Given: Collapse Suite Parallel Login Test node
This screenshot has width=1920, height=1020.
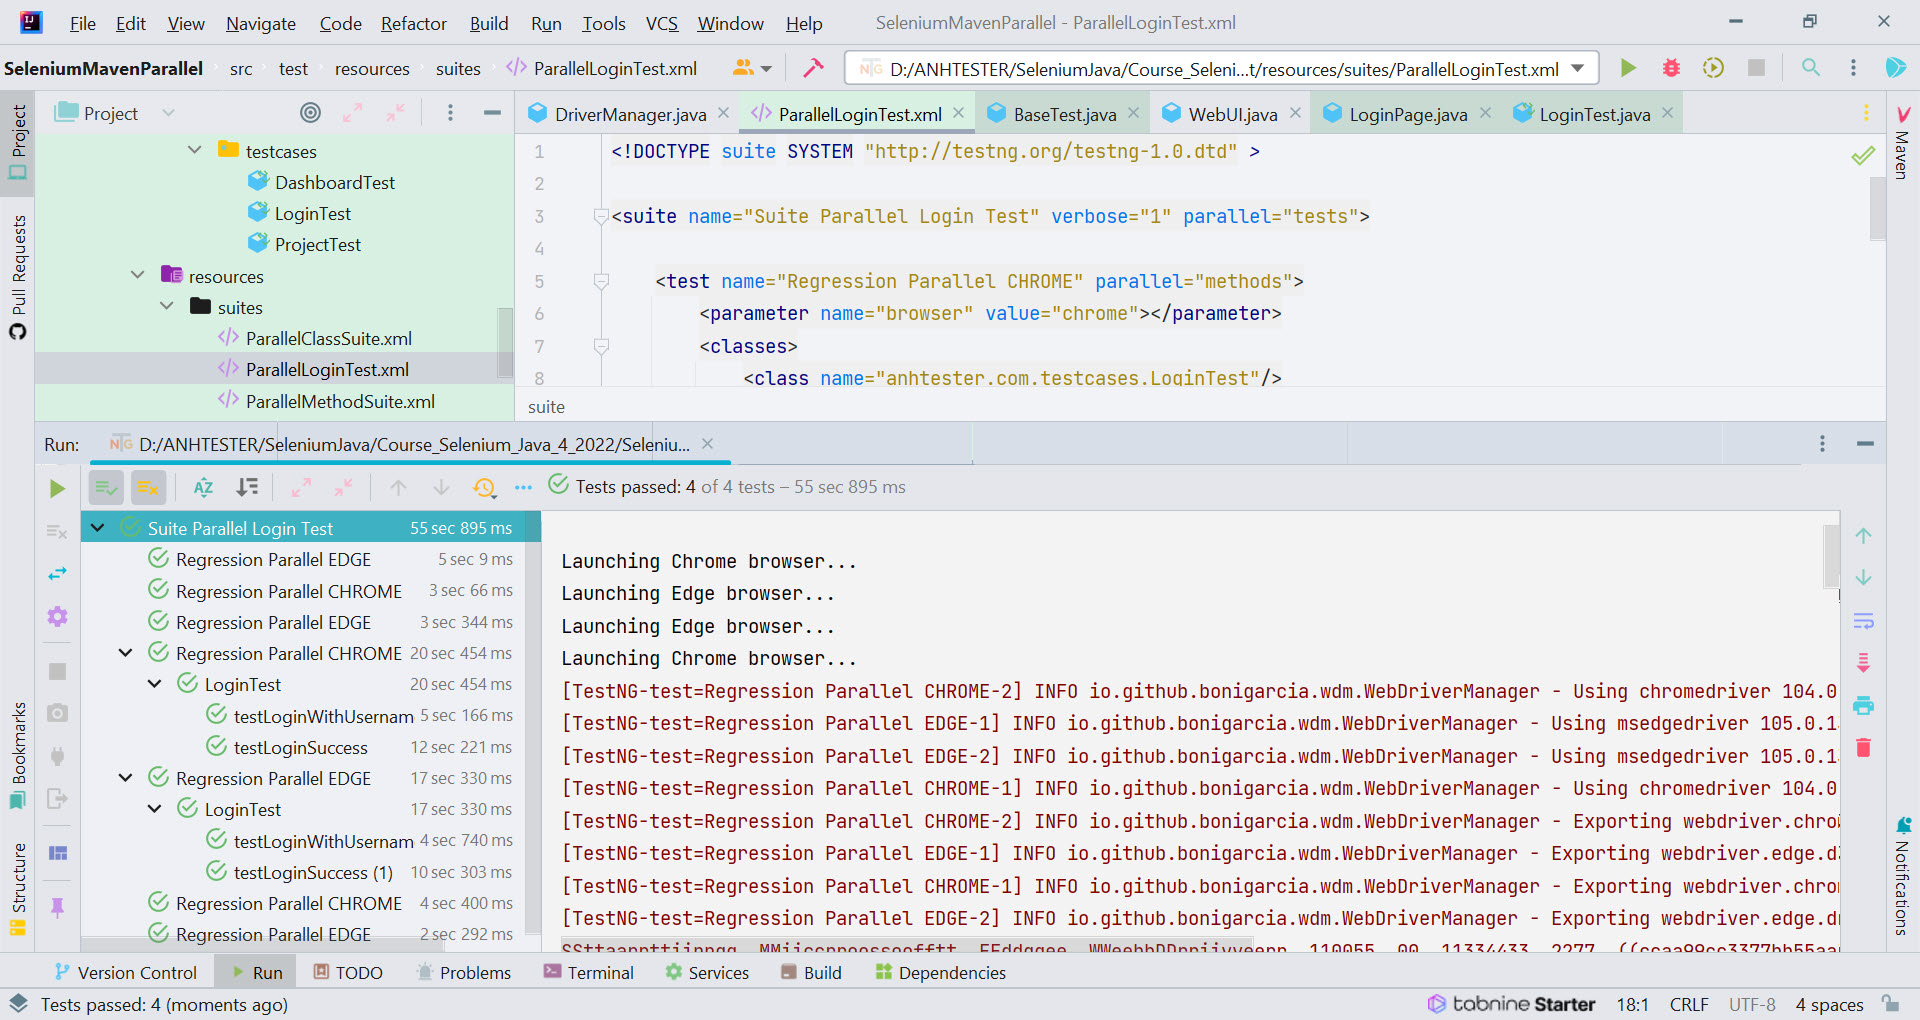Looking at the screenshot, I should pyautogui.click(x=97, y=528).
